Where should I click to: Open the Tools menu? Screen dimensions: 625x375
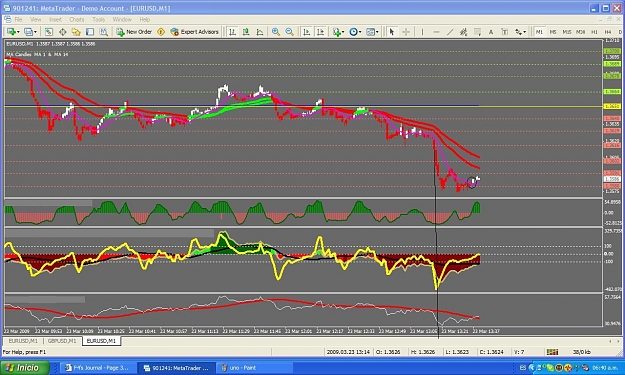click(x=98, y=19)
